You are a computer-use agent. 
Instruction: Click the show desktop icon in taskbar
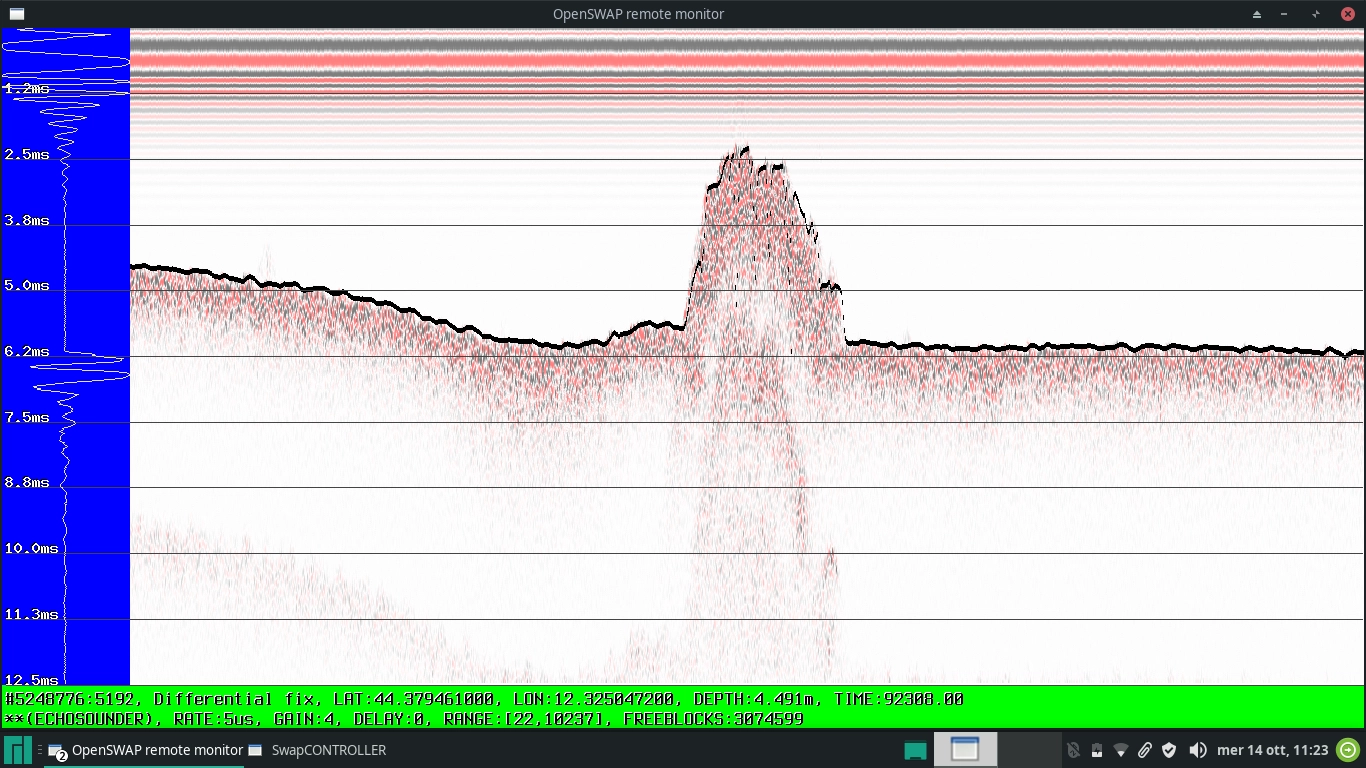point(915,750)
